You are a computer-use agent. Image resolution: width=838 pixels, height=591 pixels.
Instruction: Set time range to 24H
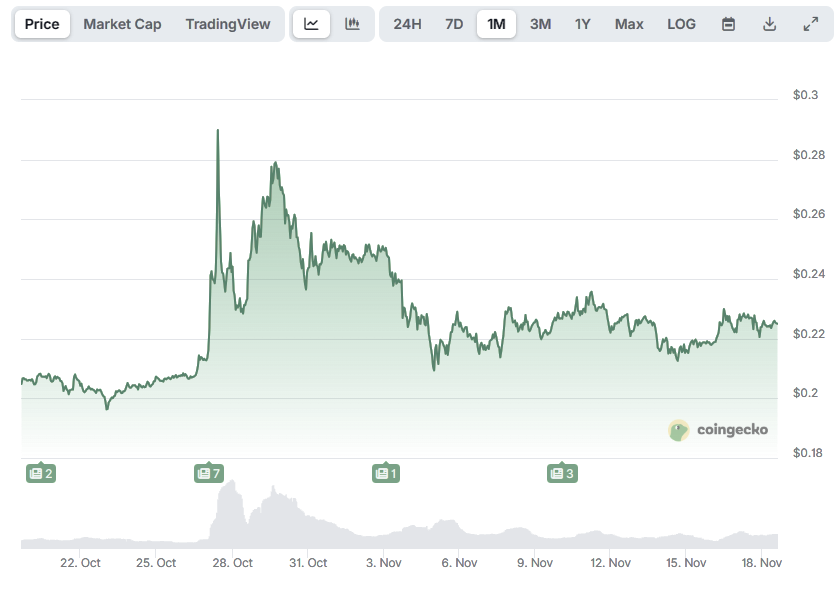[x=407, y=24]
